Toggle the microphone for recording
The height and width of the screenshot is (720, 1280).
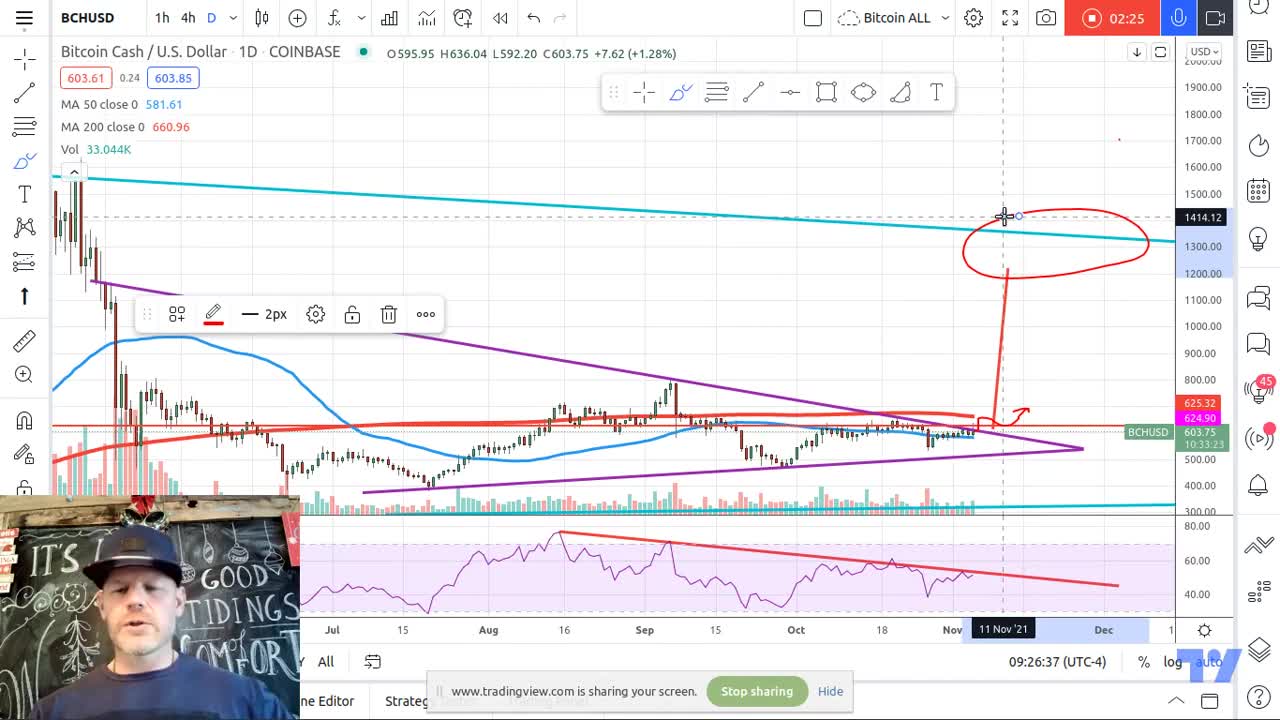tap(1179, 18)
